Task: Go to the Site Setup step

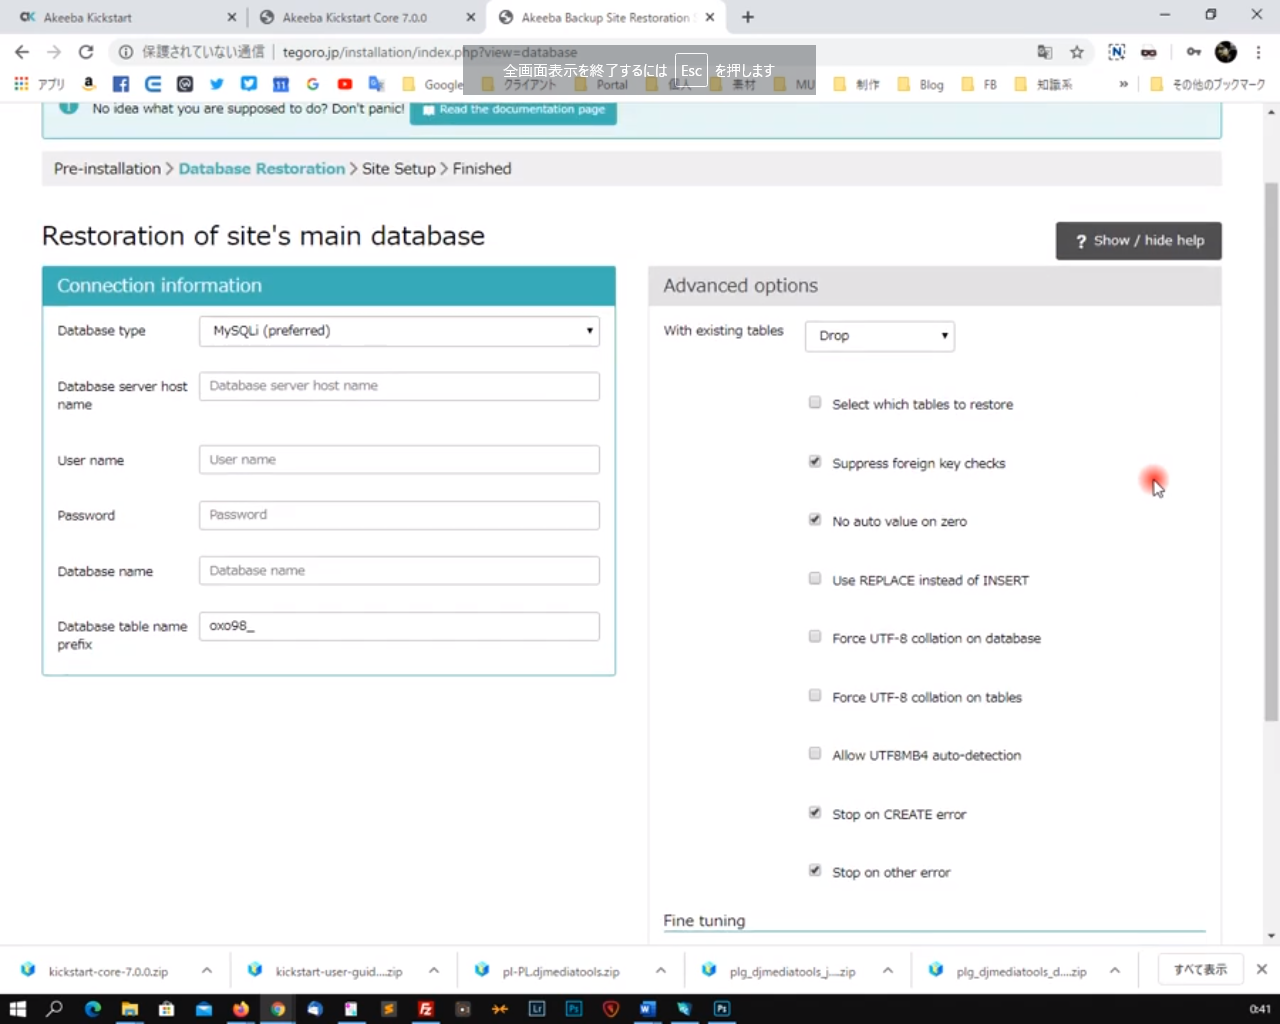Action: coord(398,168)
